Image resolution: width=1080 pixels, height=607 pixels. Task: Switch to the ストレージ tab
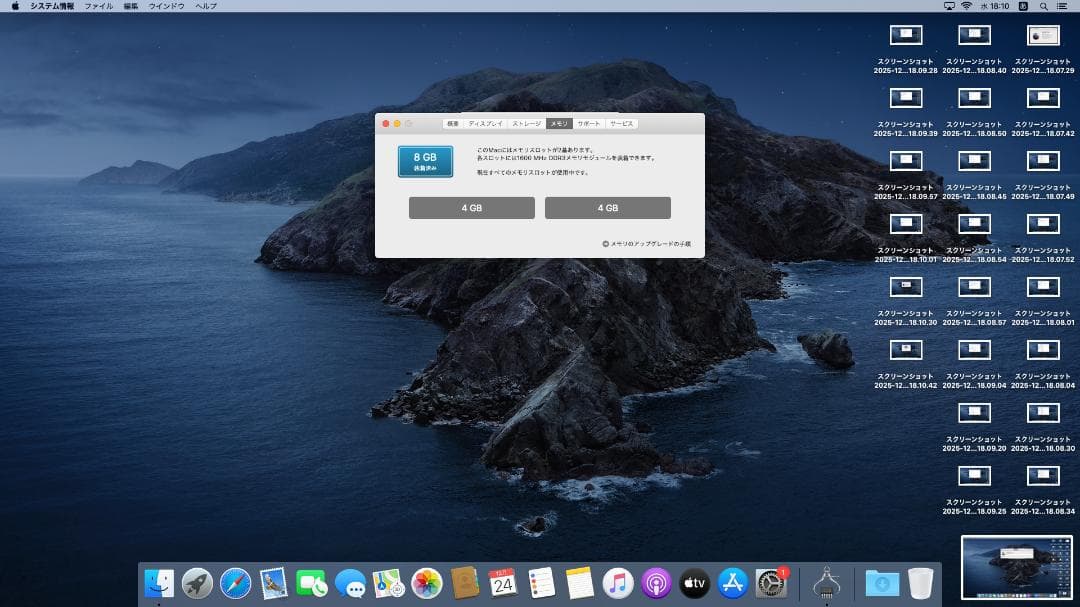tap(526, 124)
